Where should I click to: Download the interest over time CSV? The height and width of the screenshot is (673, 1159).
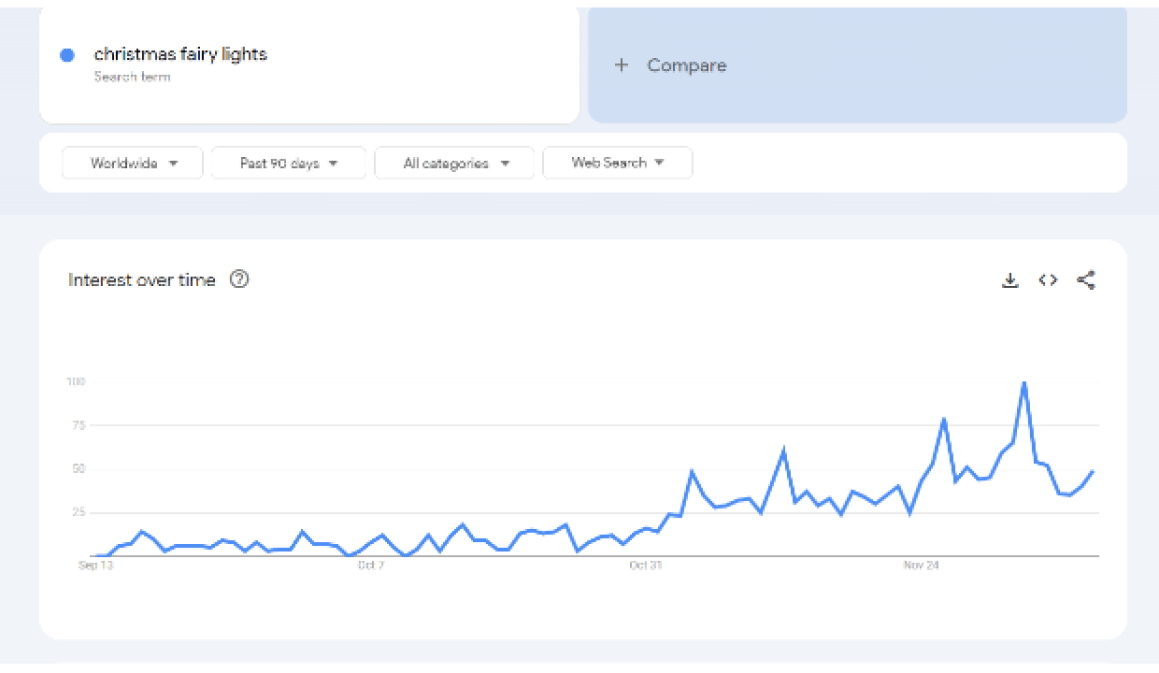click(x=1010, y=281)
